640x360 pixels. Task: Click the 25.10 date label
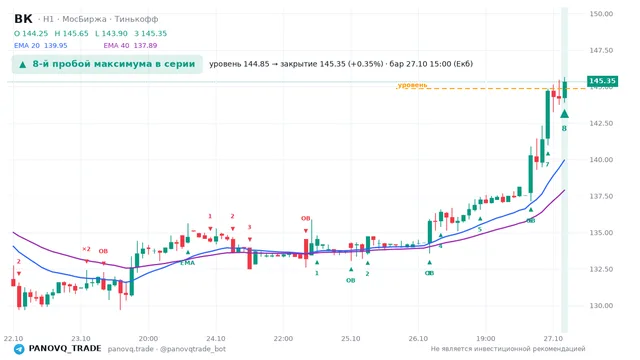coord(351,338)
